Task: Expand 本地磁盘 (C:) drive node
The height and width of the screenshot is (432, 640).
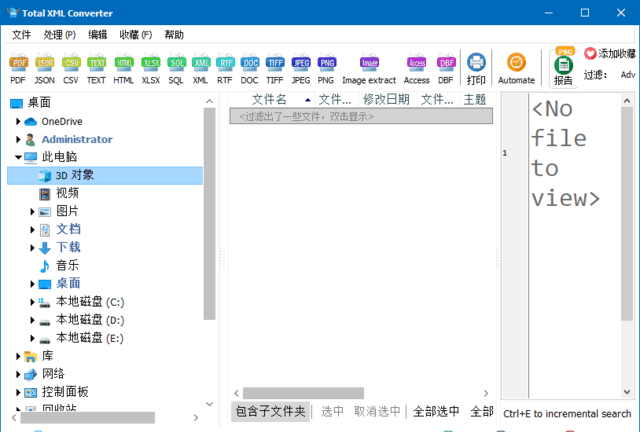Action: [32, 302]
